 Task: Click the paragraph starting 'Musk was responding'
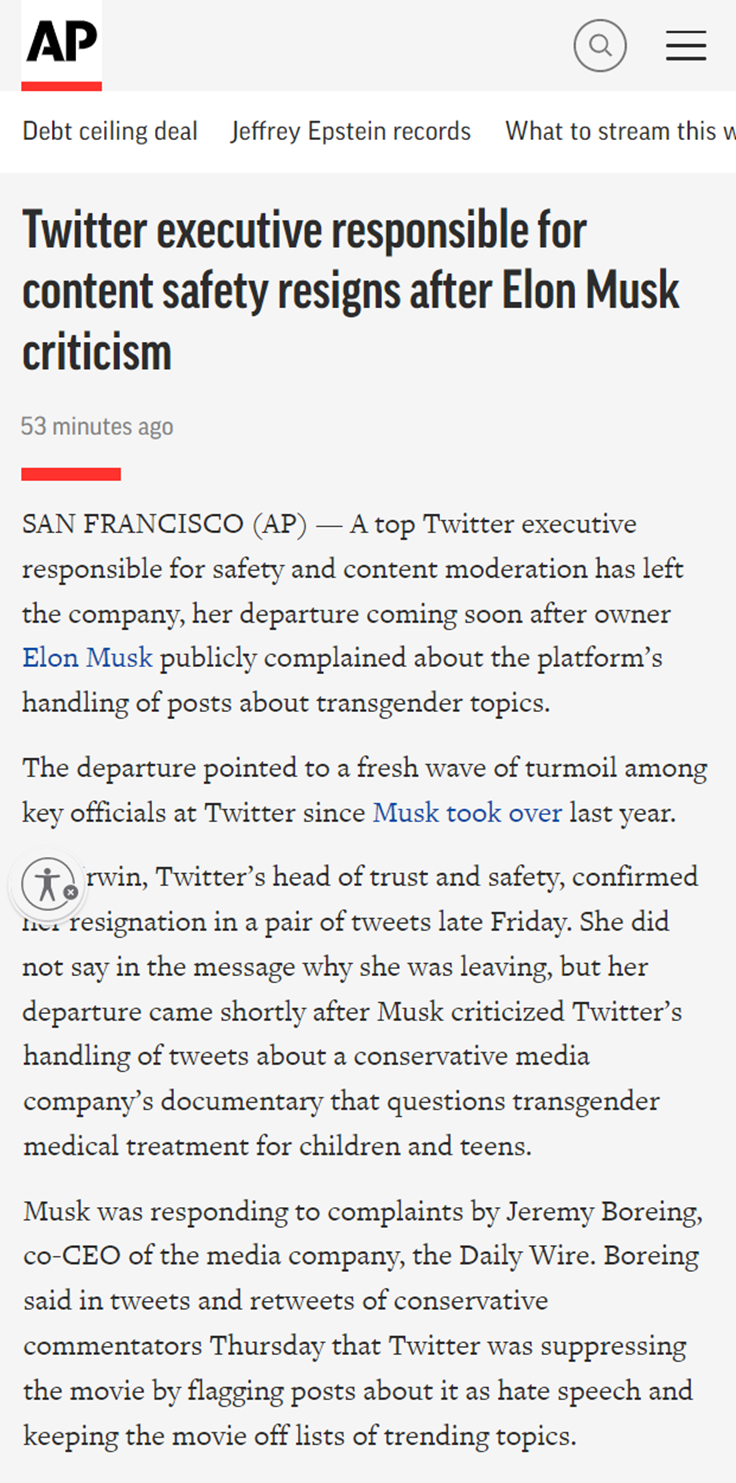[363, 1324]
